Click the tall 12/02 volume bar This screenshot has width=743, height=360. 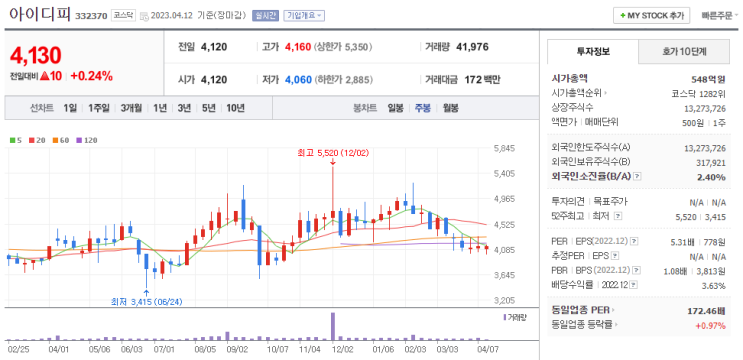(x=333, y=326)
